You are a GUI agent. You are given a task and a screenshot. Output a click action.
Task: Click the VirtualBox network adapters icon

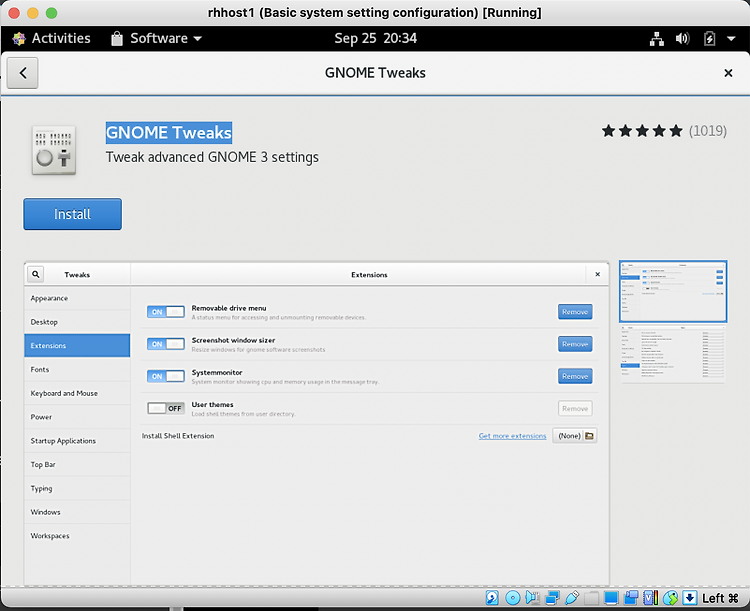coord(552,598)
